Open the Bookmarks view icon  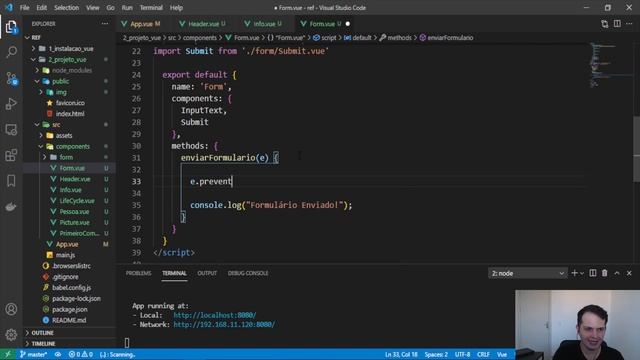11,181
